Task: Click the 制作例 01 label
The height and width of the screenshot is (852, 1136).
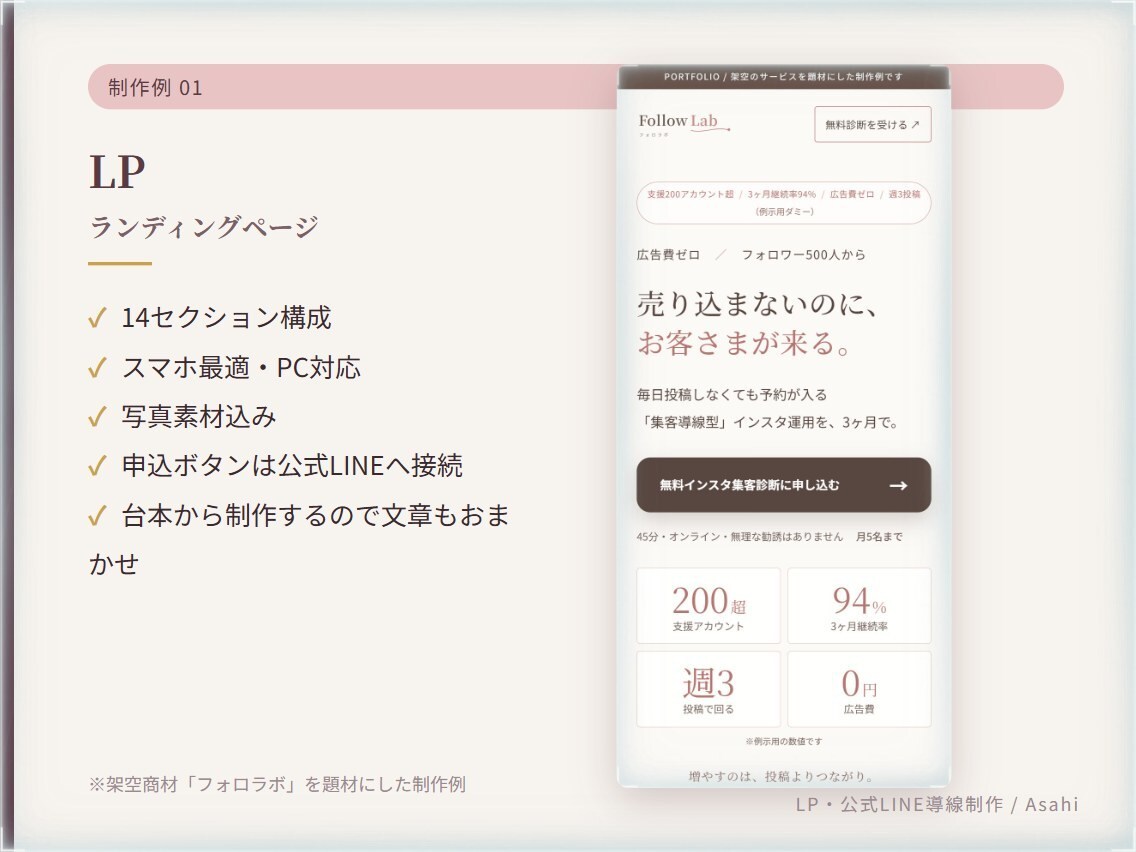Action: point(155,88)
